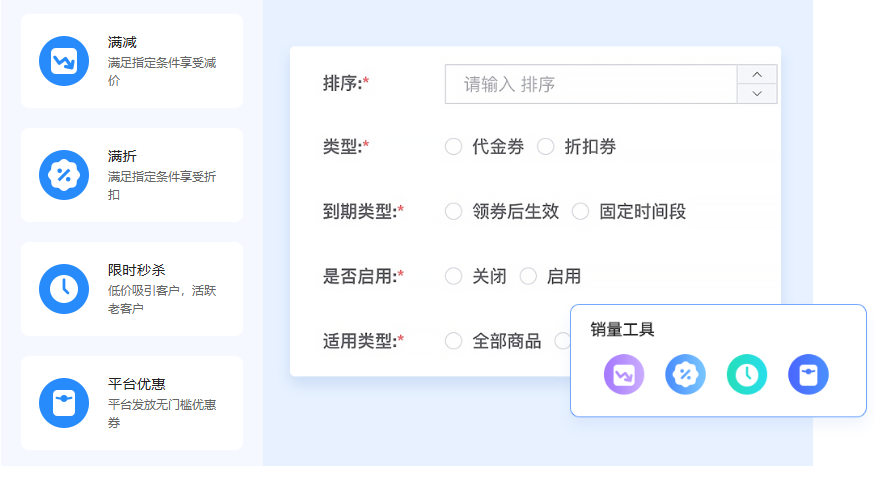The width and height of the screenshot is (894, 489).
Task: Click the teal clock icon in 销量工具
Action: [x=747, y=375]
